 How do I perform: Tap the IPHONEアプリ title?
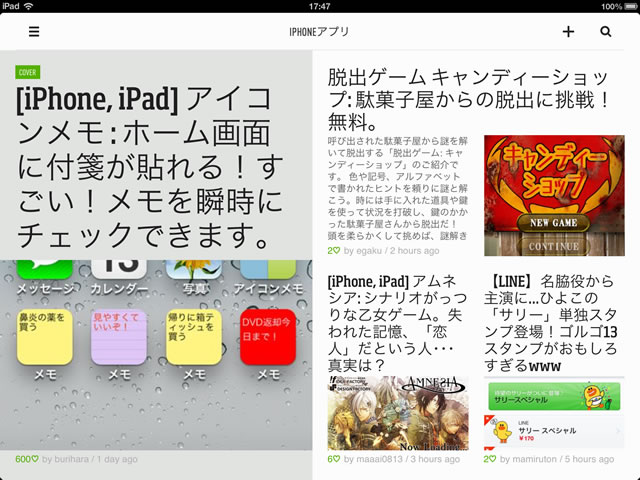pyautogui.click(x=319, y=31)
